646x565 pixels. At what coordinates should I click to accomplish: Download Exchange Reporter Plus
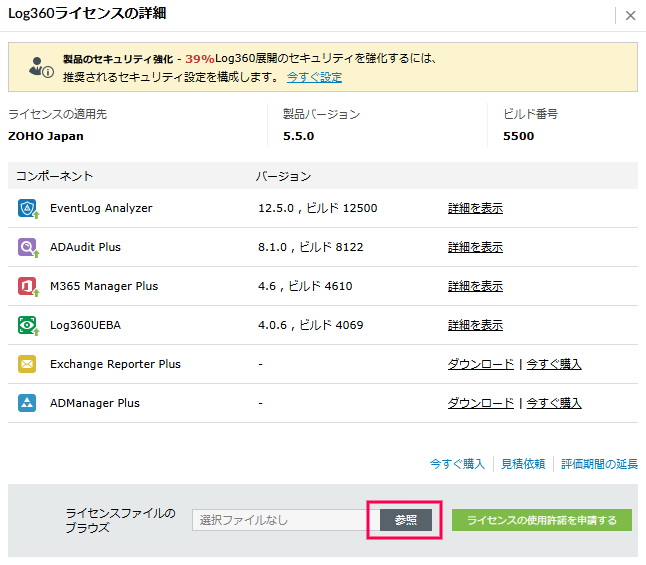coord(481,364)
